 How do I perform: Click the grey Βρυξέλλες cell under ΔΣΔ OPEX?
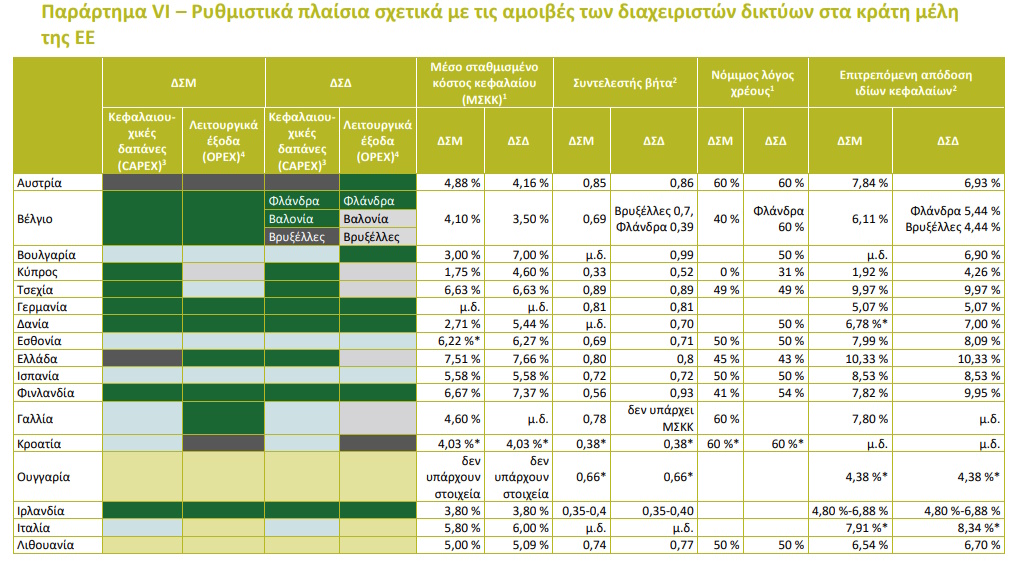pyautogui.click(x=371, y=237)
